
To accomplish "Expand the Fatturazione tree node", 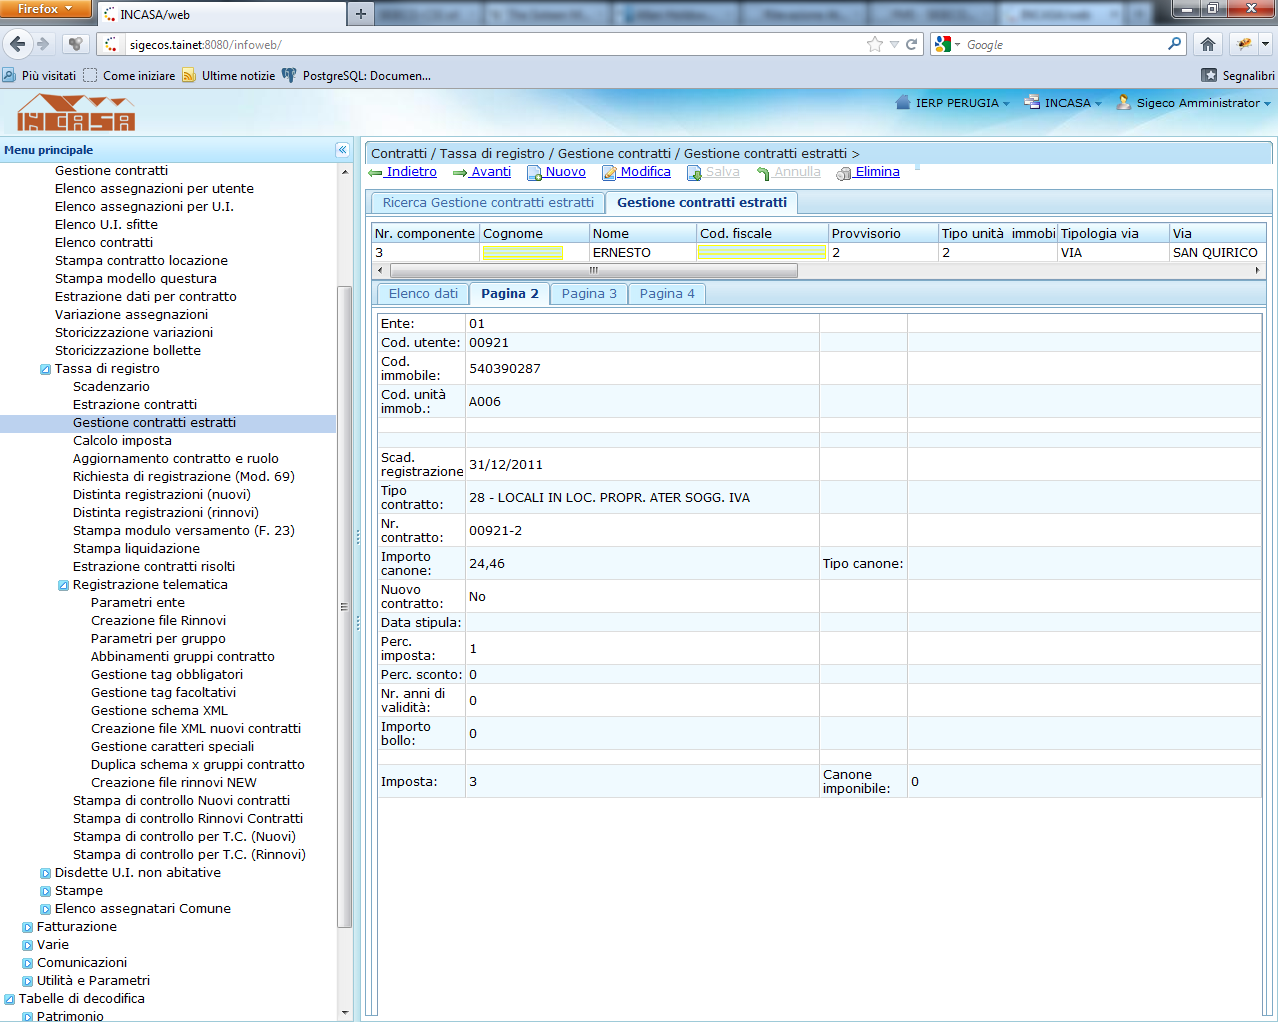I will 27,927.
